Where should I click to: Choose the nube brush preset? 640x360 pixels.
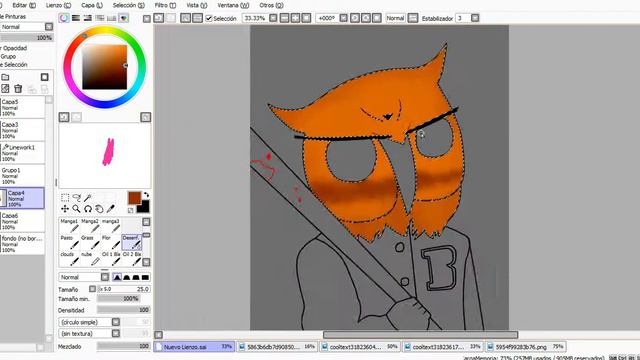(90, 258)
